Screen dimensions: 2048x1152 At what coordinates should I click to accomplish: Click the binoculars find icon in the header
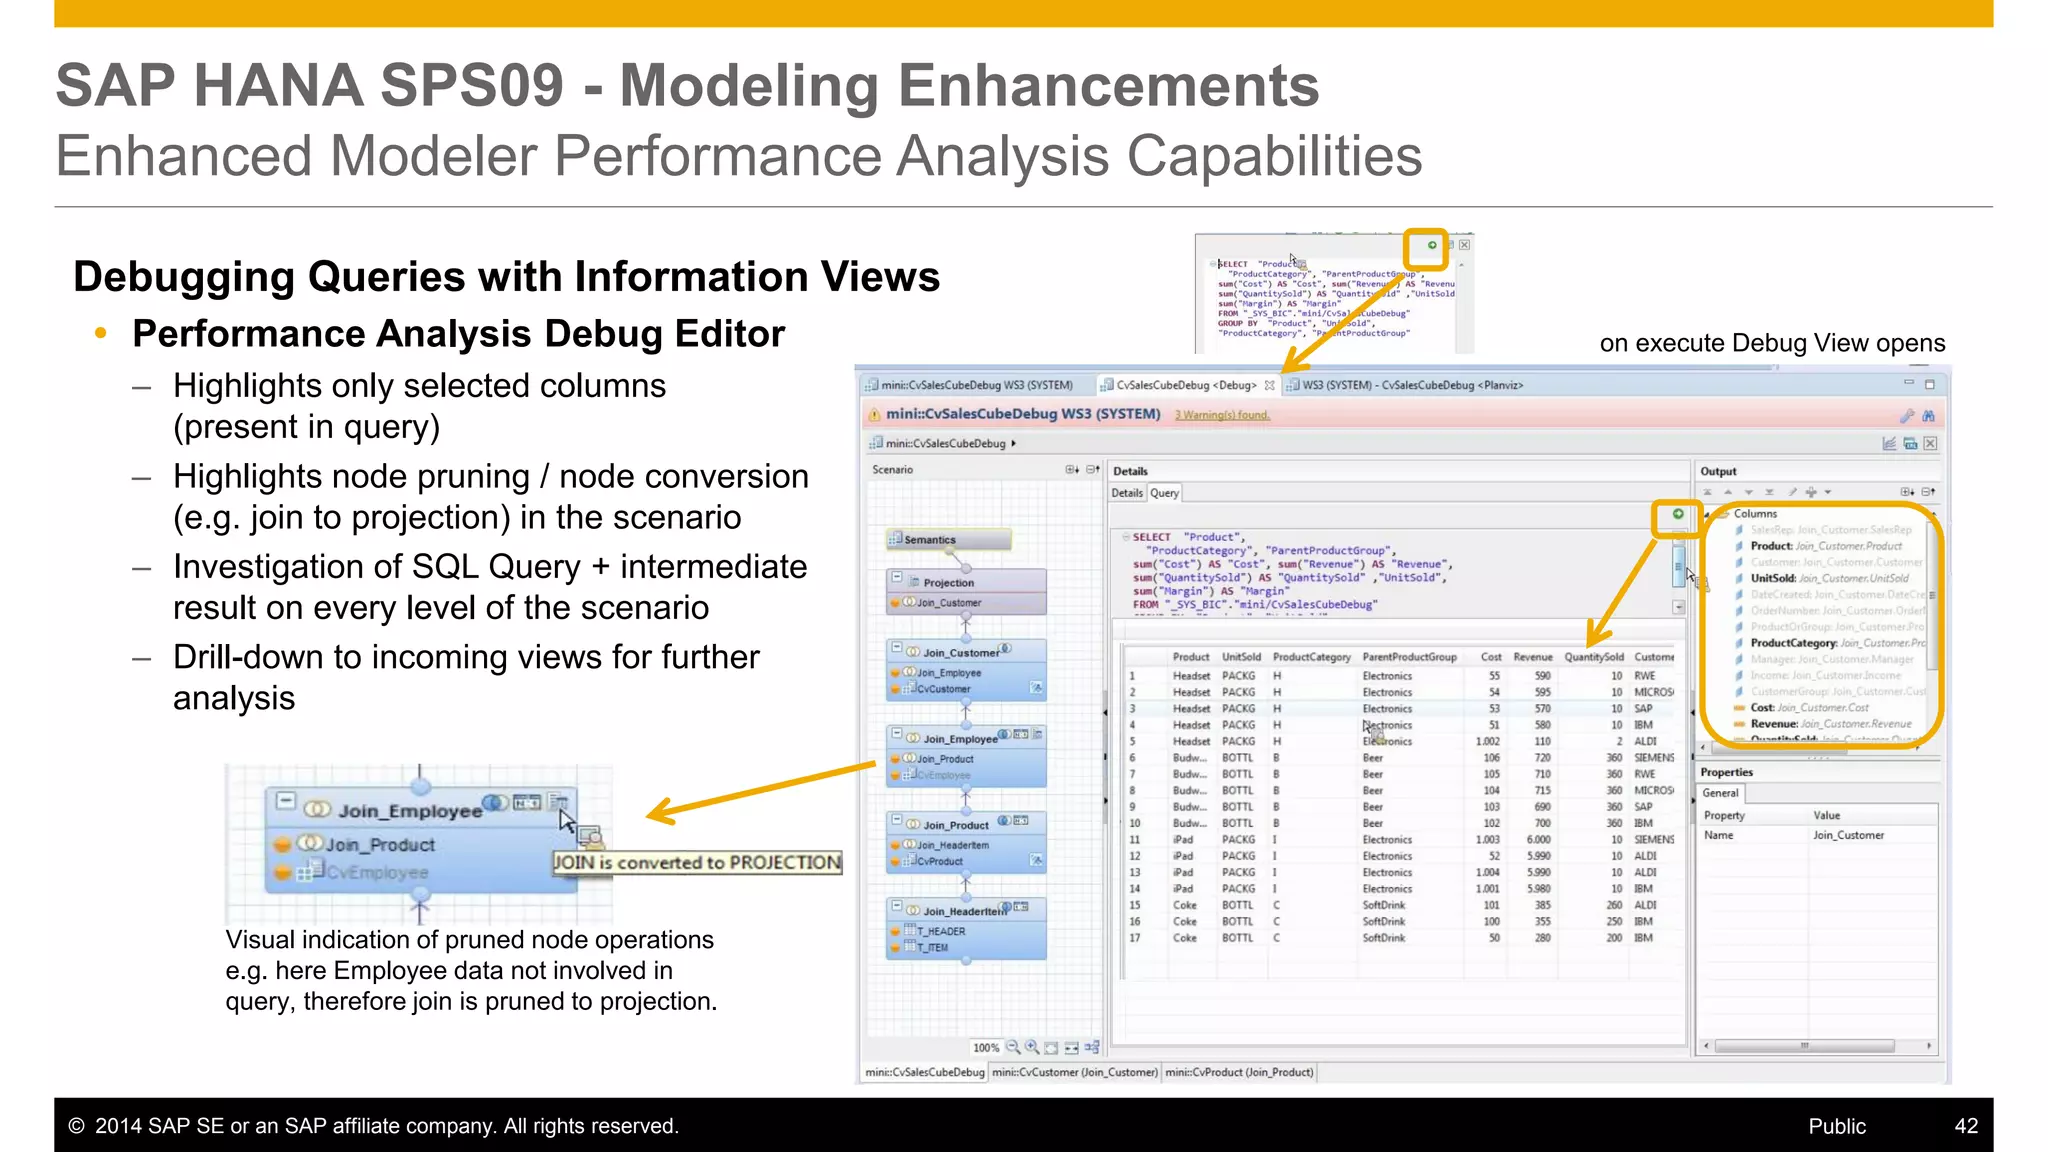(x=1928, y=415)
